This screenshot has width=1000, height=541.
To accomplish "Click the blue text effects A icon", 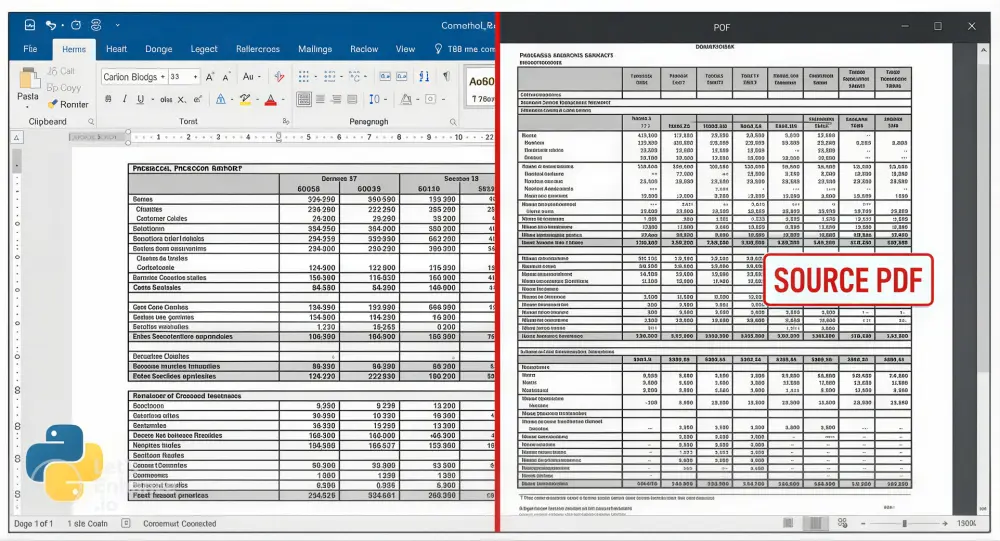I will (220, 99).
